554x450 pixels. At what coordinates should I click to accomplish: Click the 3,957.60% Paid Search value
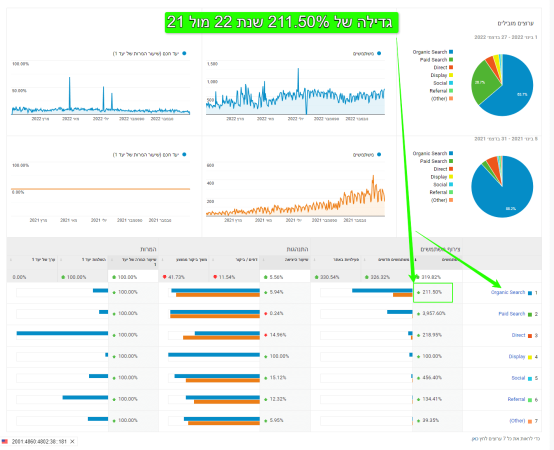[434, 314]
